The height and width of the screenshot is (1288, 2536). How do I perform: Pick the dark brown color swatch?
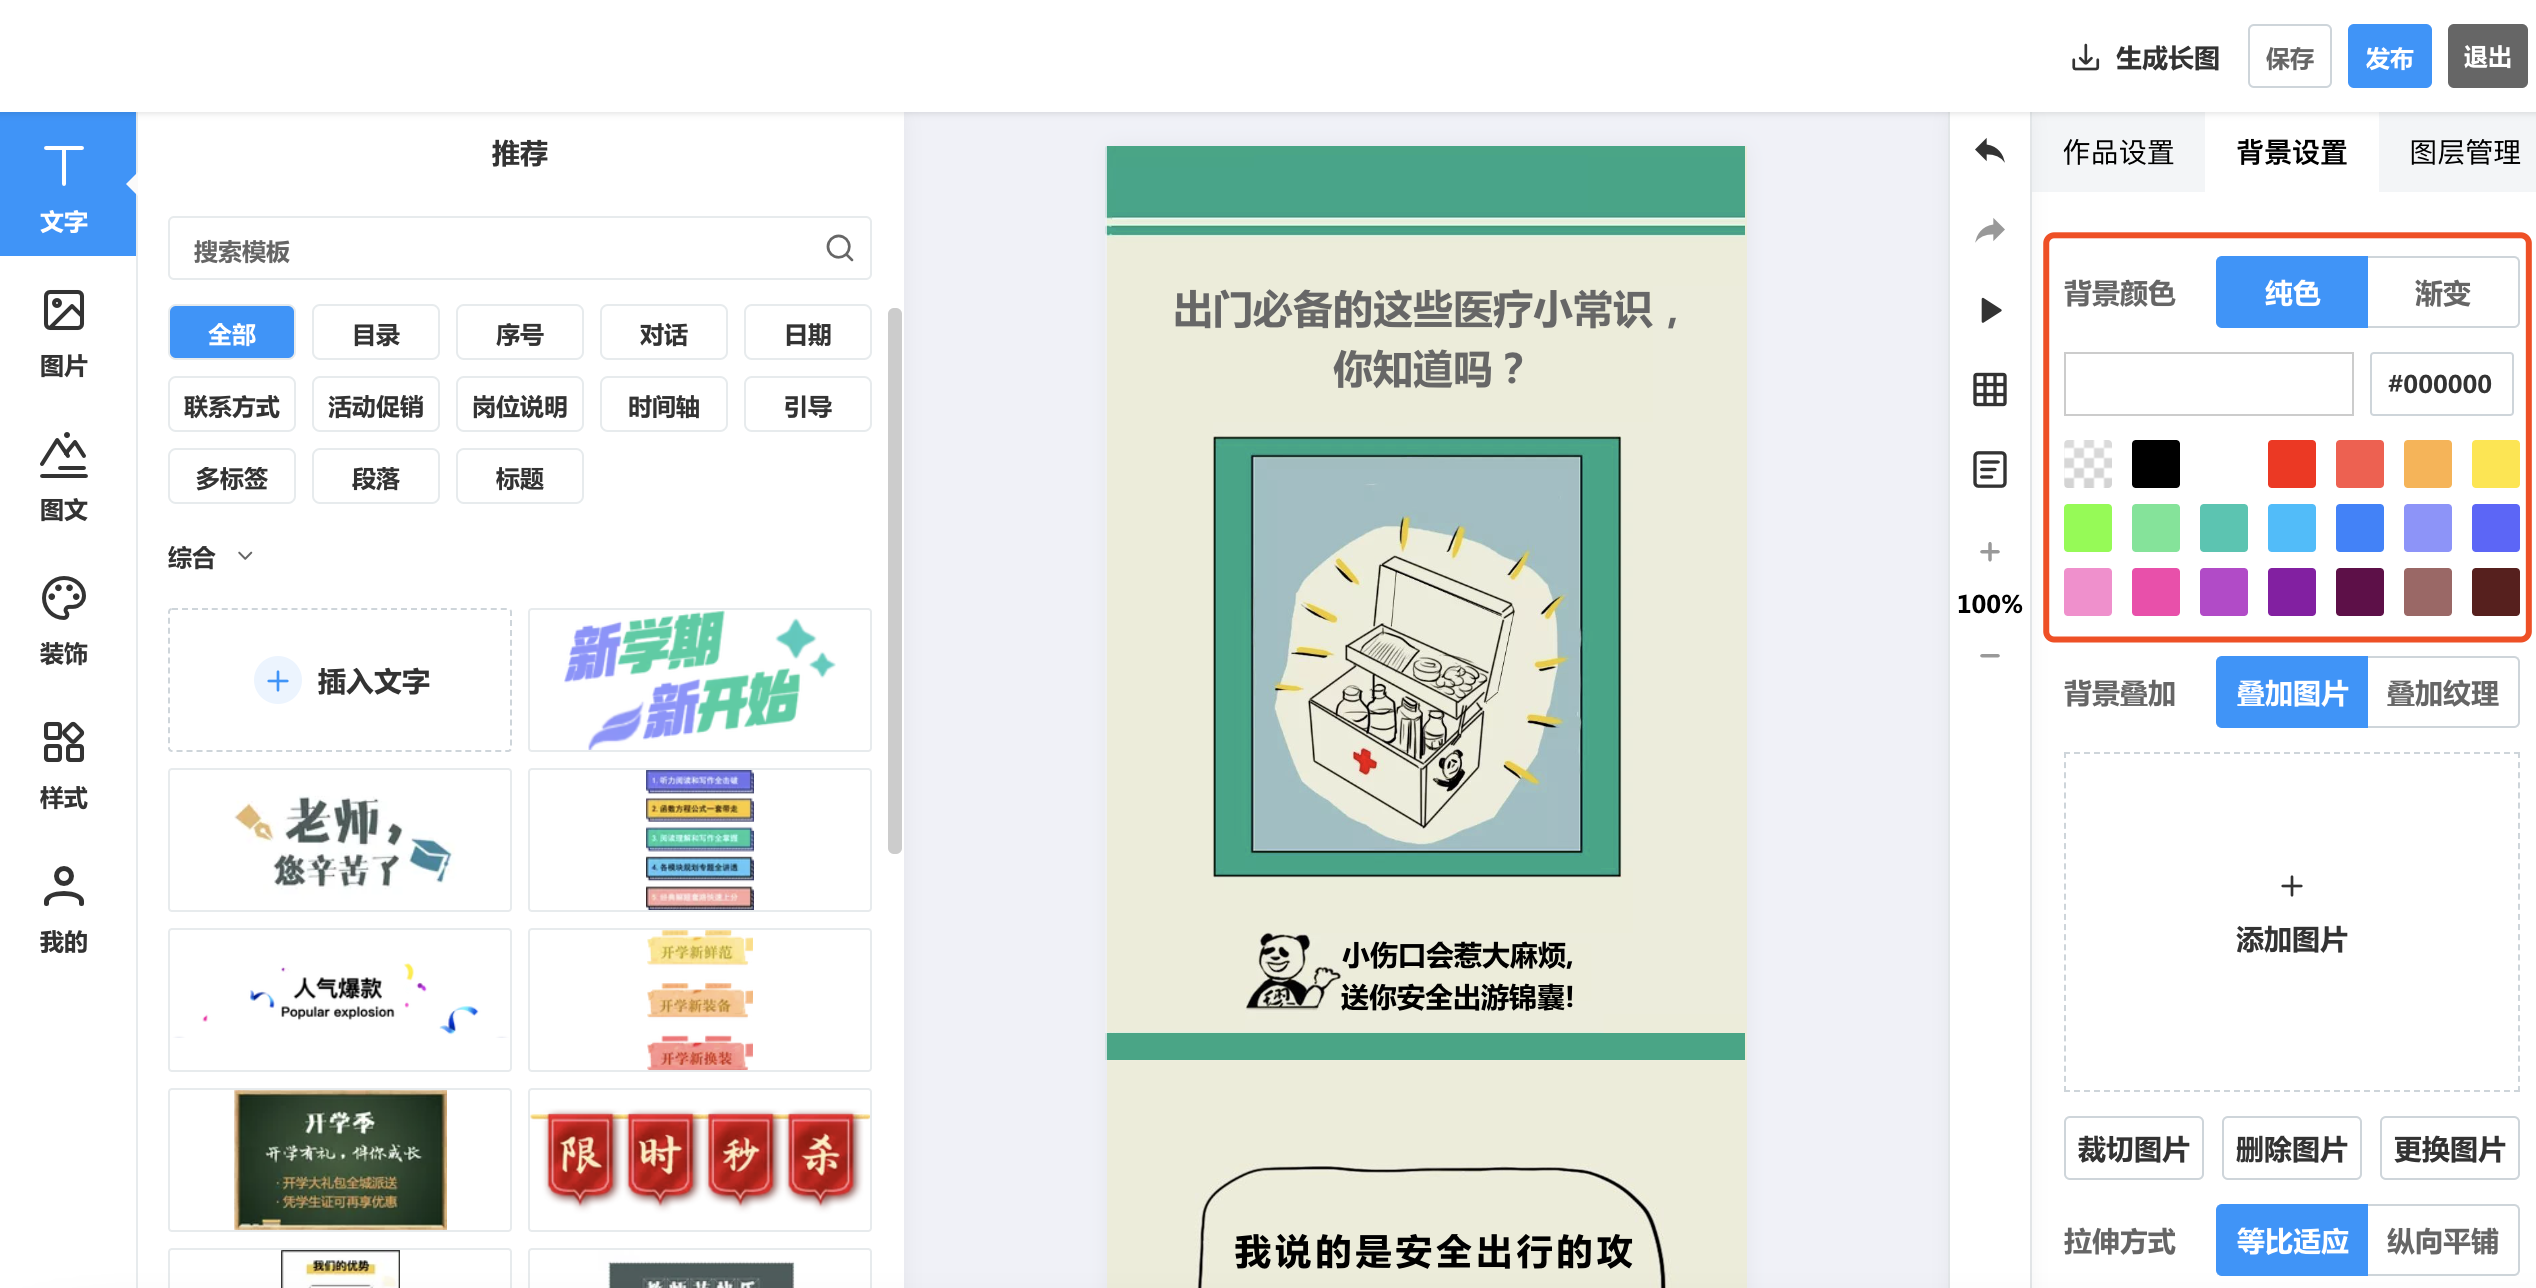pyautogui.click(x=2495, y=591)
